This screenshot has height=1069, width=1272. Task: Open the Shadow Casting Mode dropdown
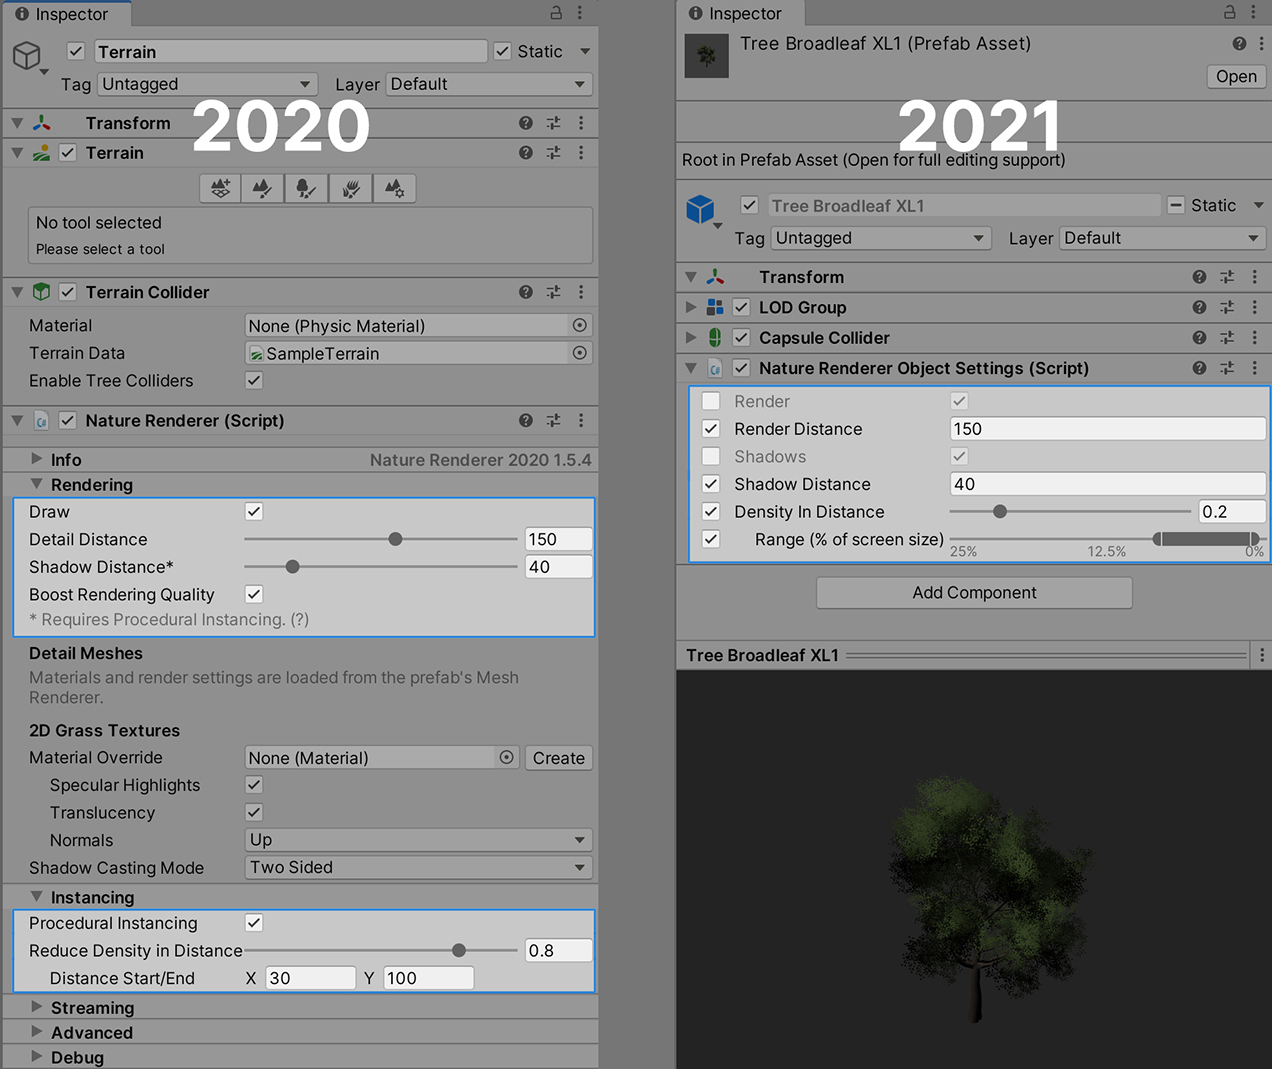pyautogui.click(x=418, y=868)
